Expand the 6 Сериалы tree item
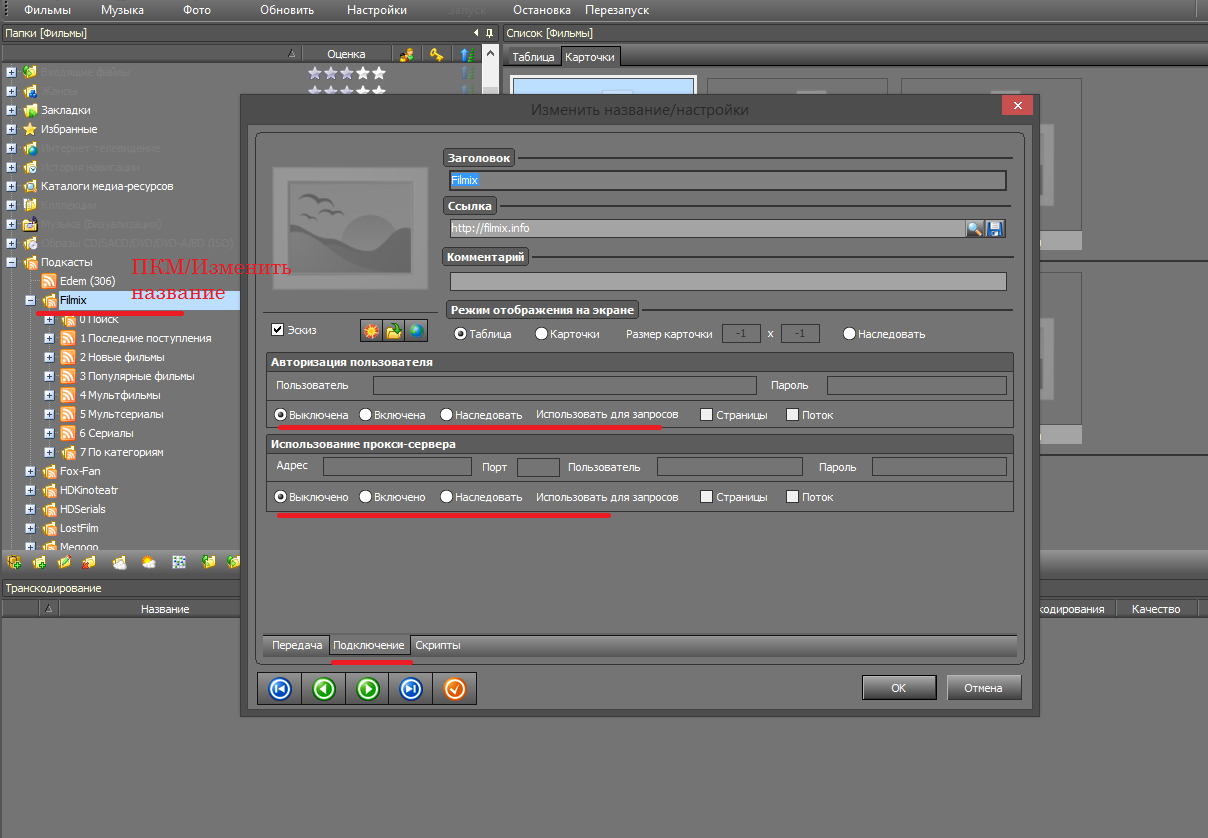 click(x=49, y=433)
